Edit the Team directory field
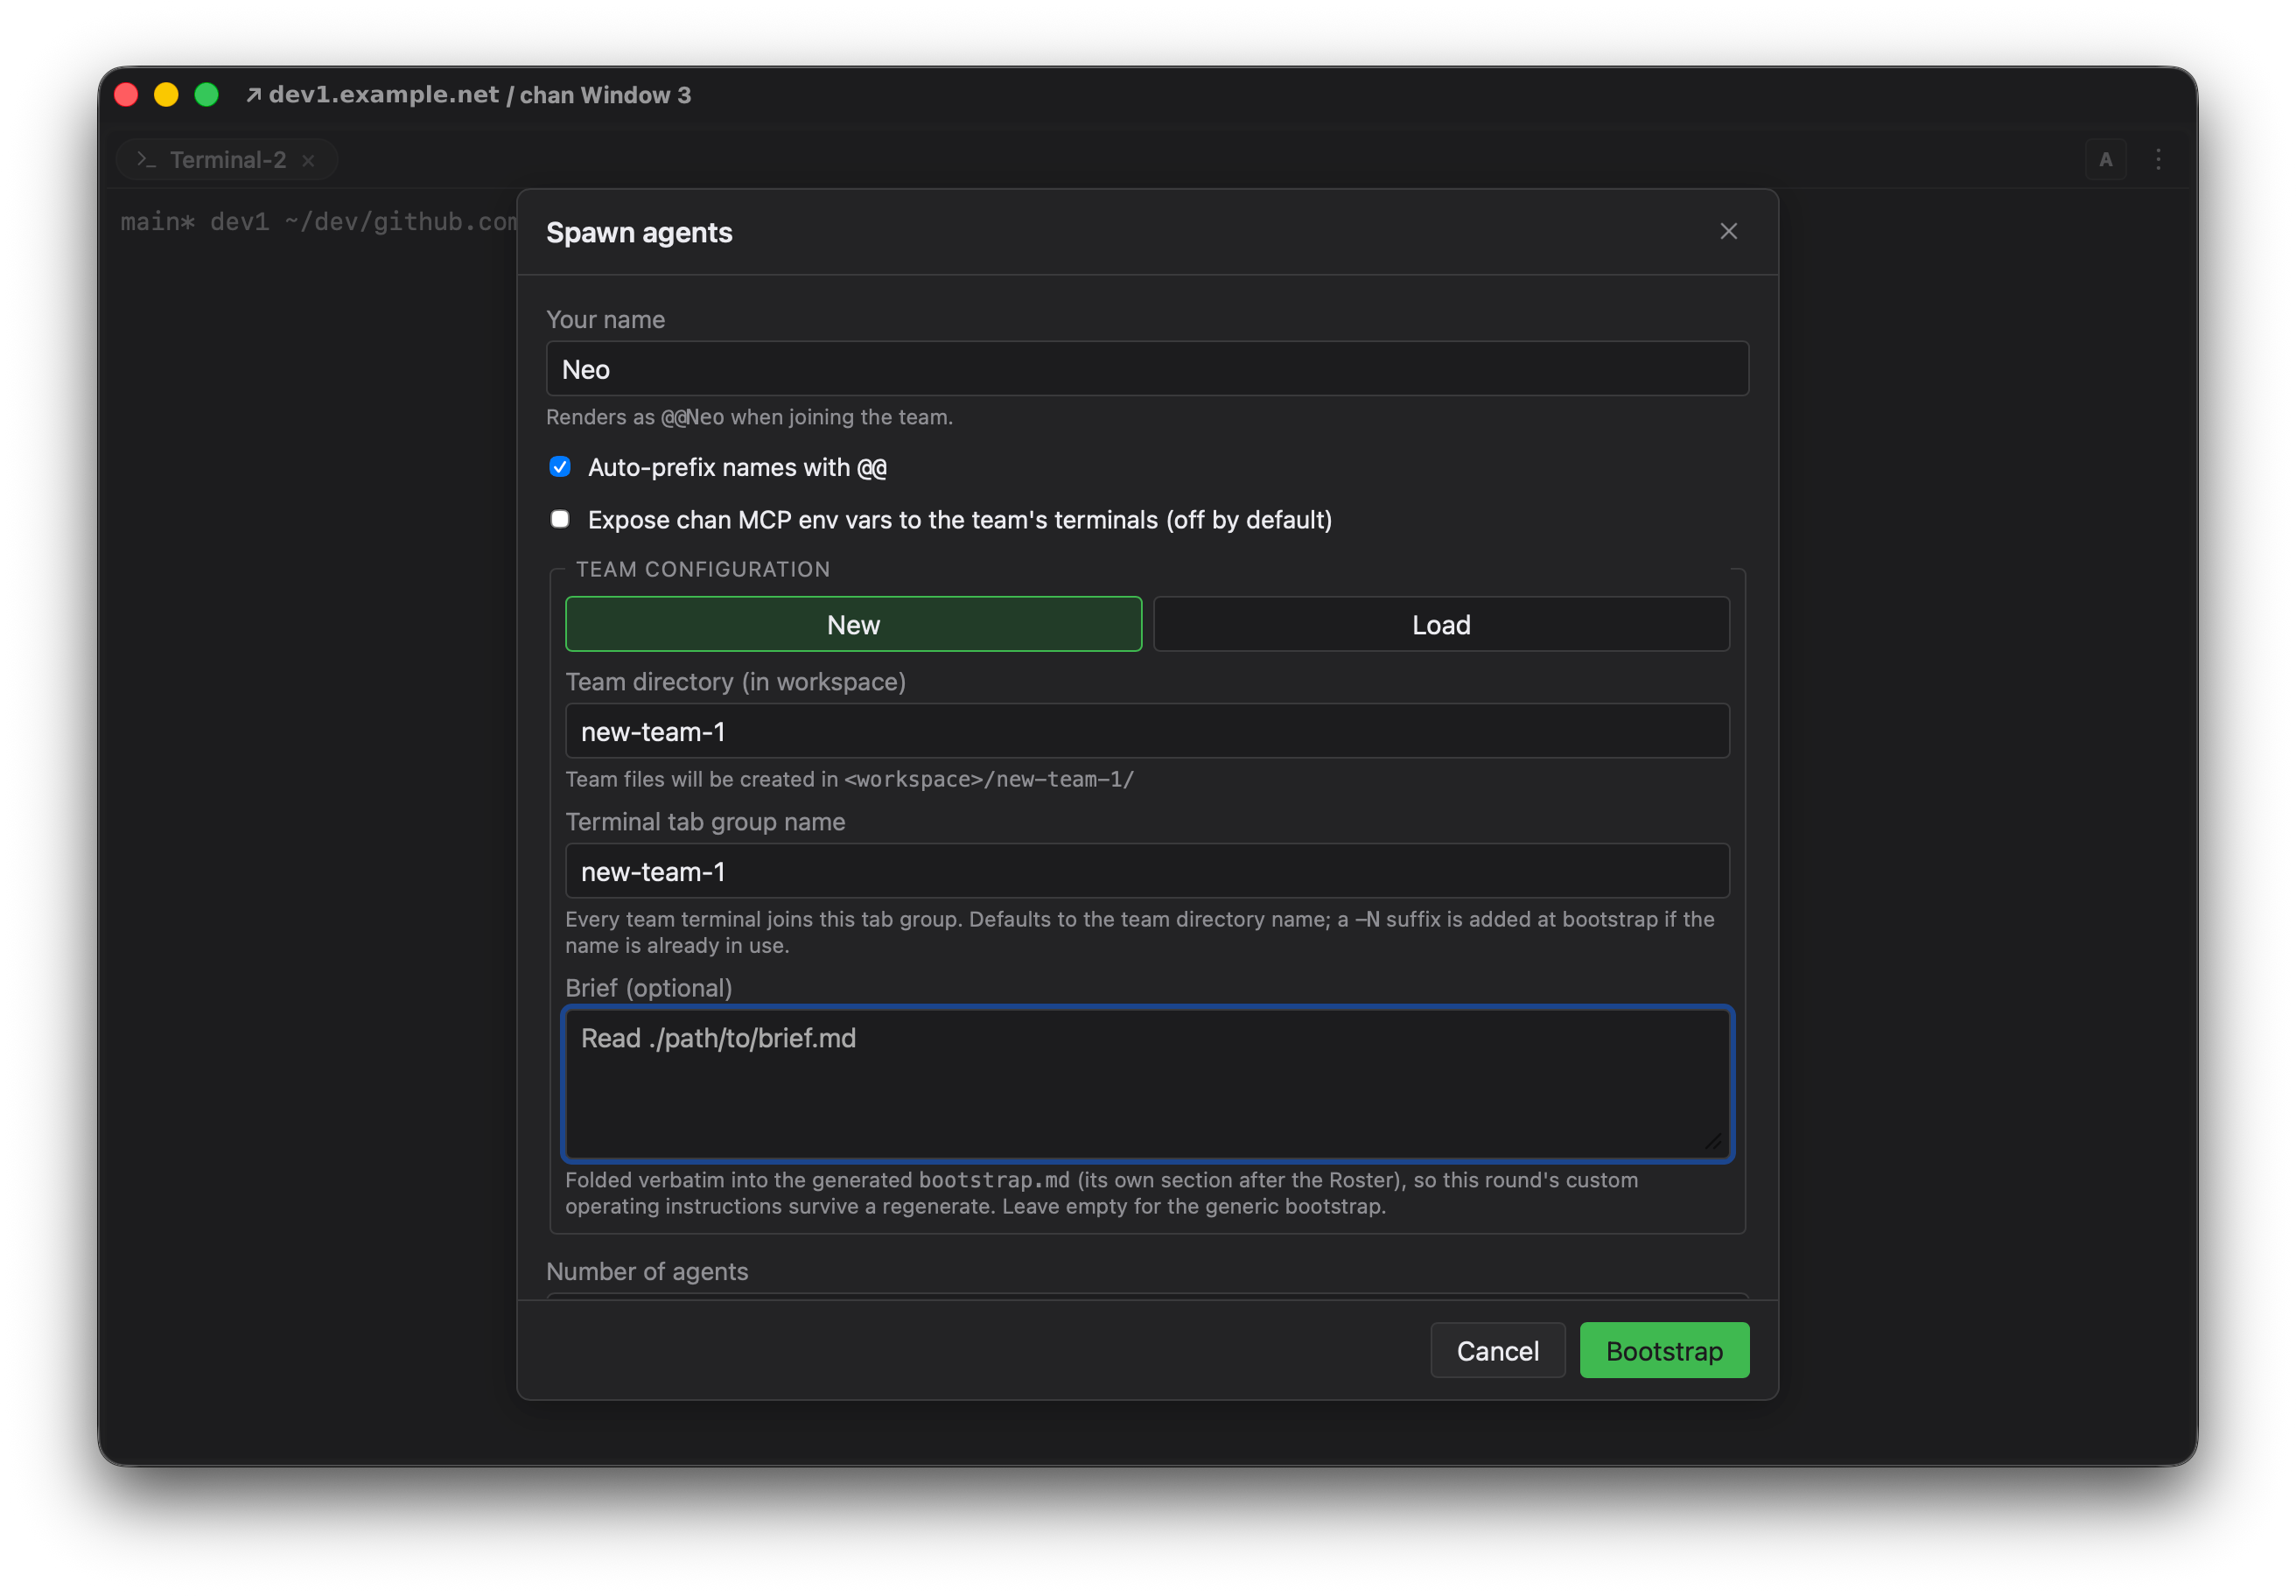 [1147, 731]
